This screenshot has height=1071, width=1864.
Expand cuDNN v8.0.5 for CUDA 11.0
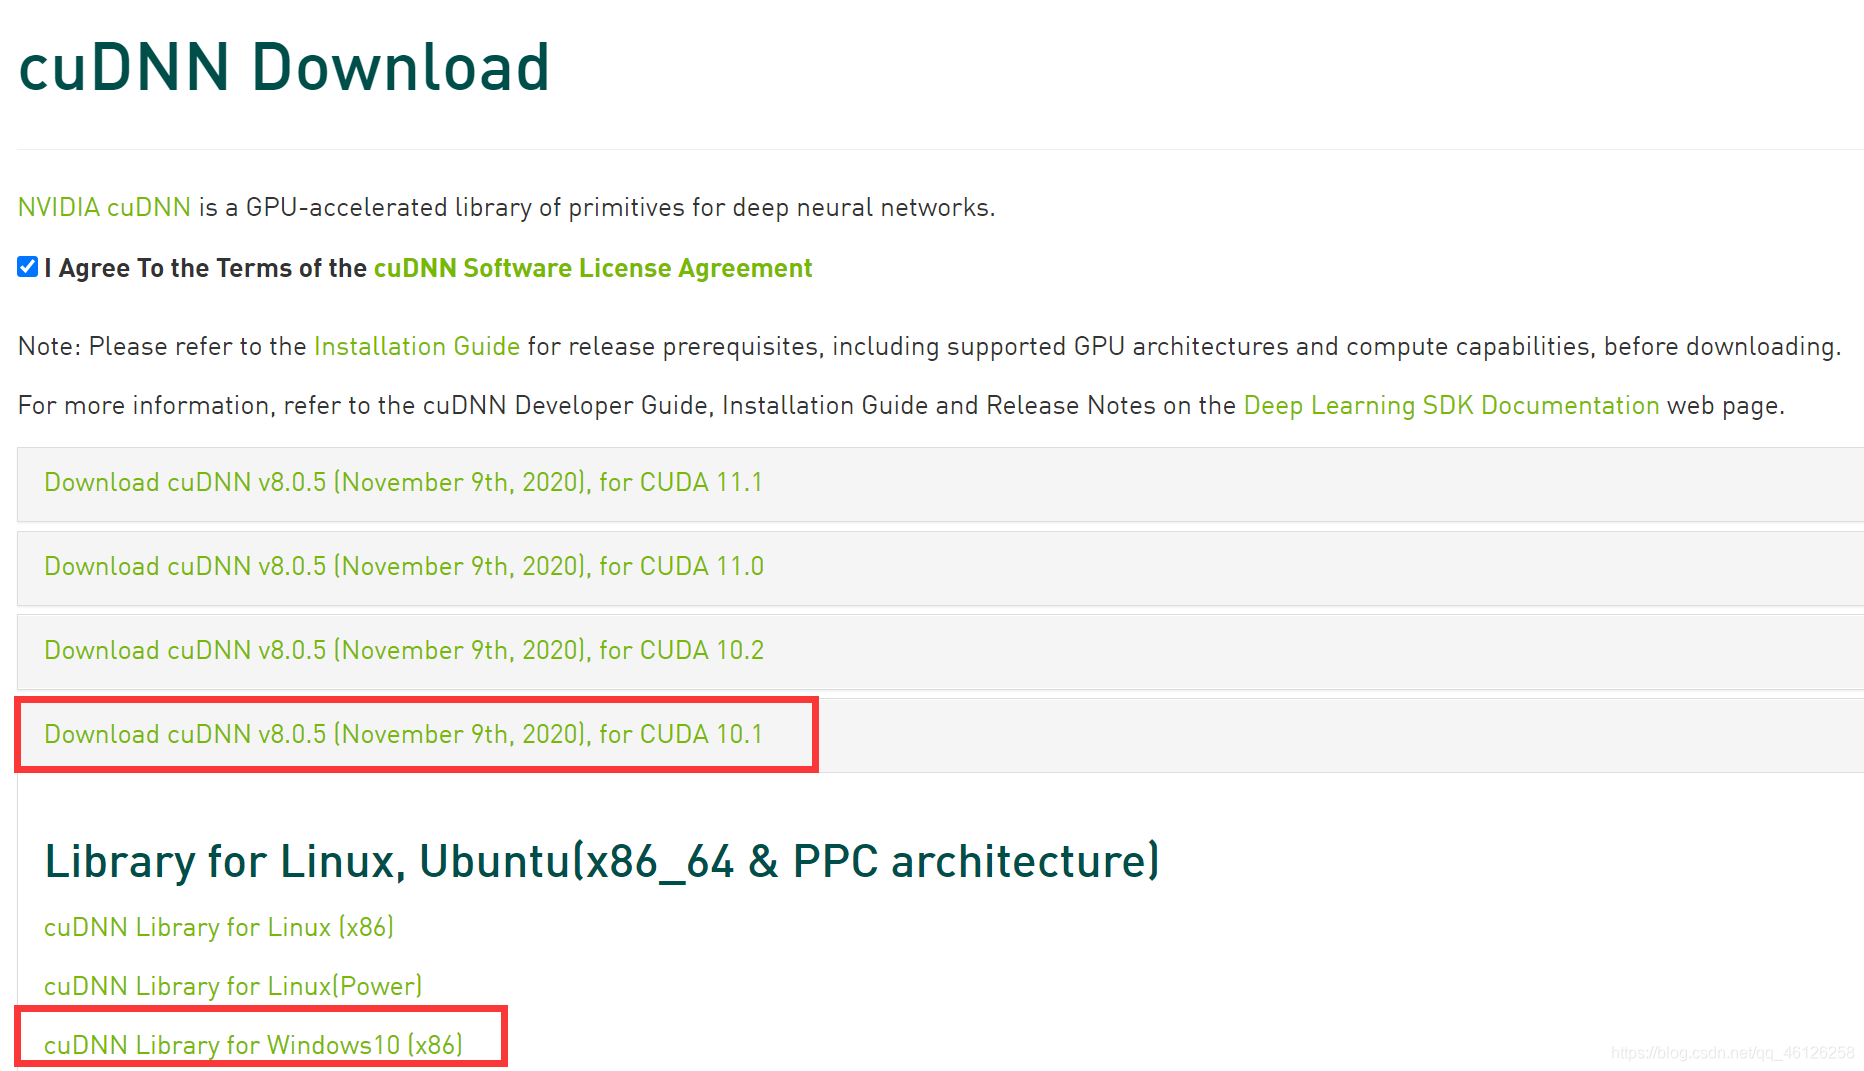click(x=404, y=566)
